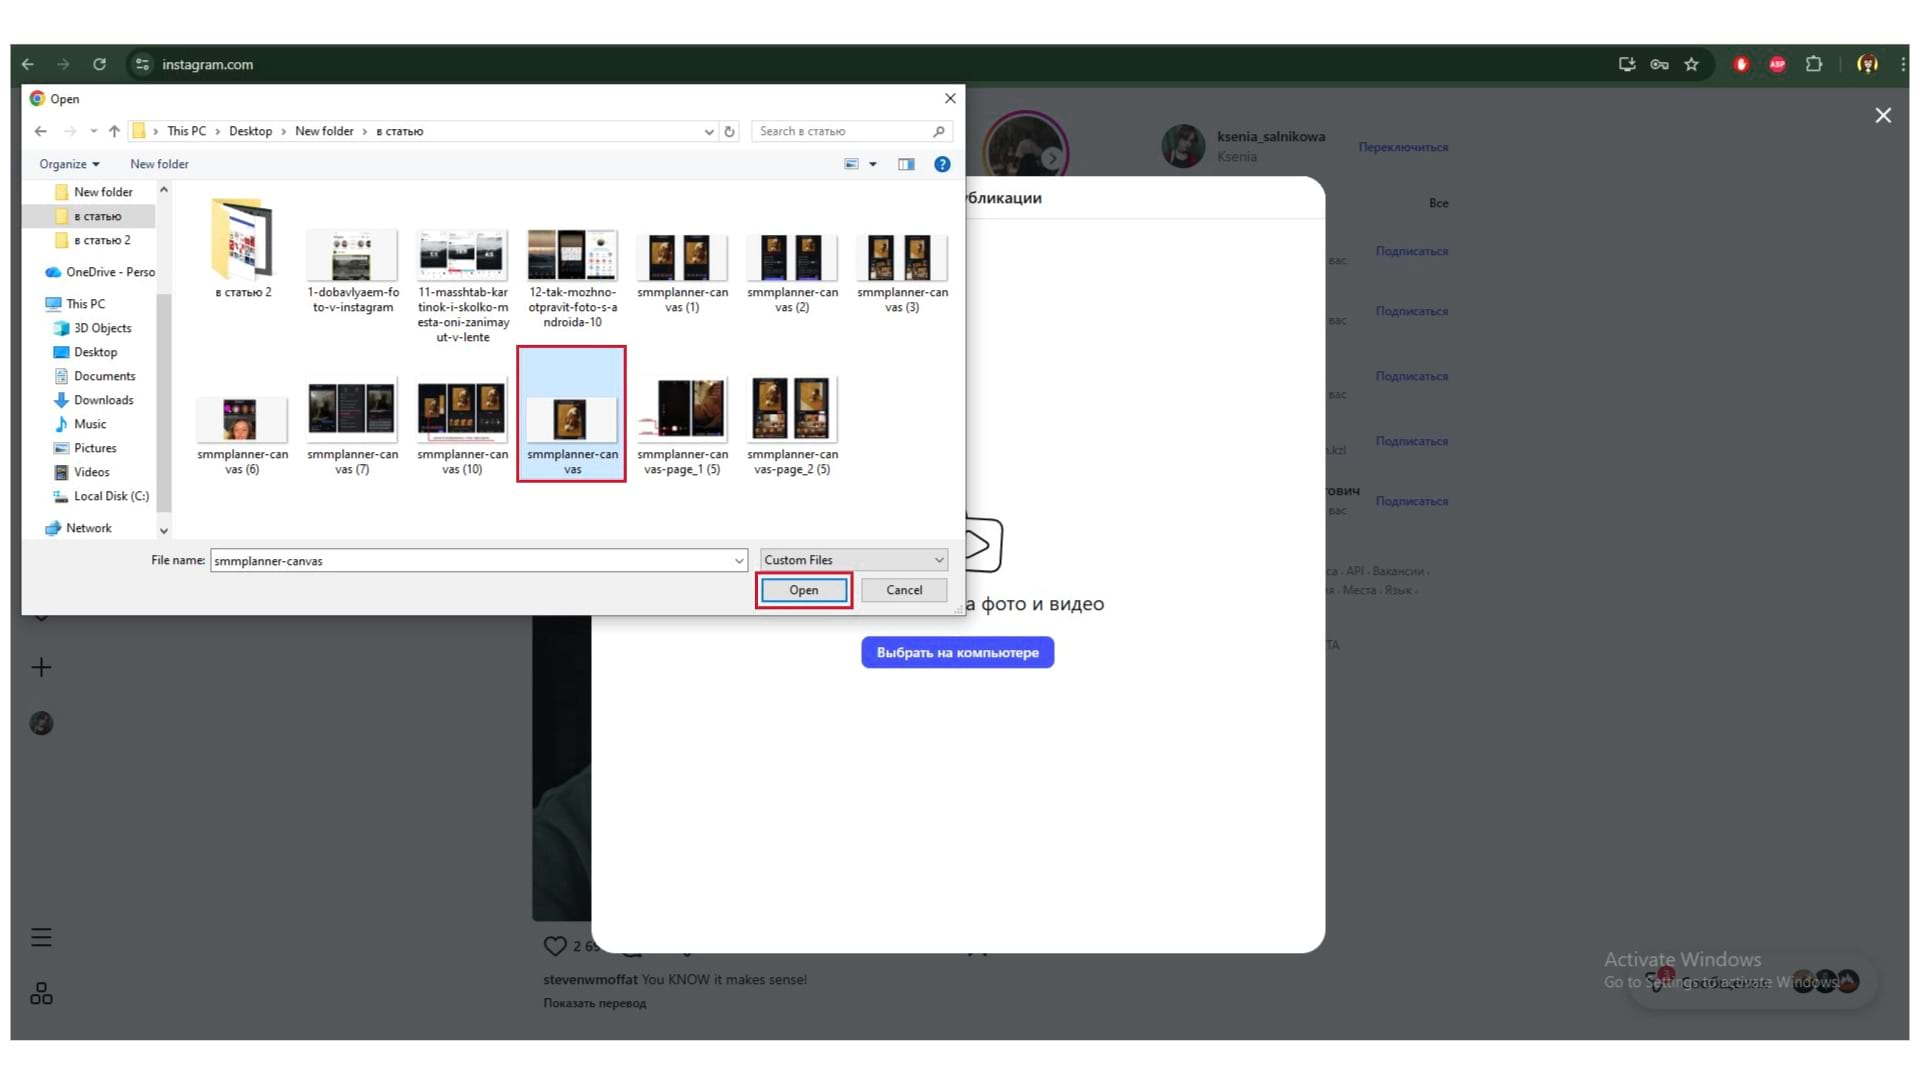This screenshot has height=1080, width=1920.
Task: Click New folder in dialog toolbar
Action: coord(159,164)
